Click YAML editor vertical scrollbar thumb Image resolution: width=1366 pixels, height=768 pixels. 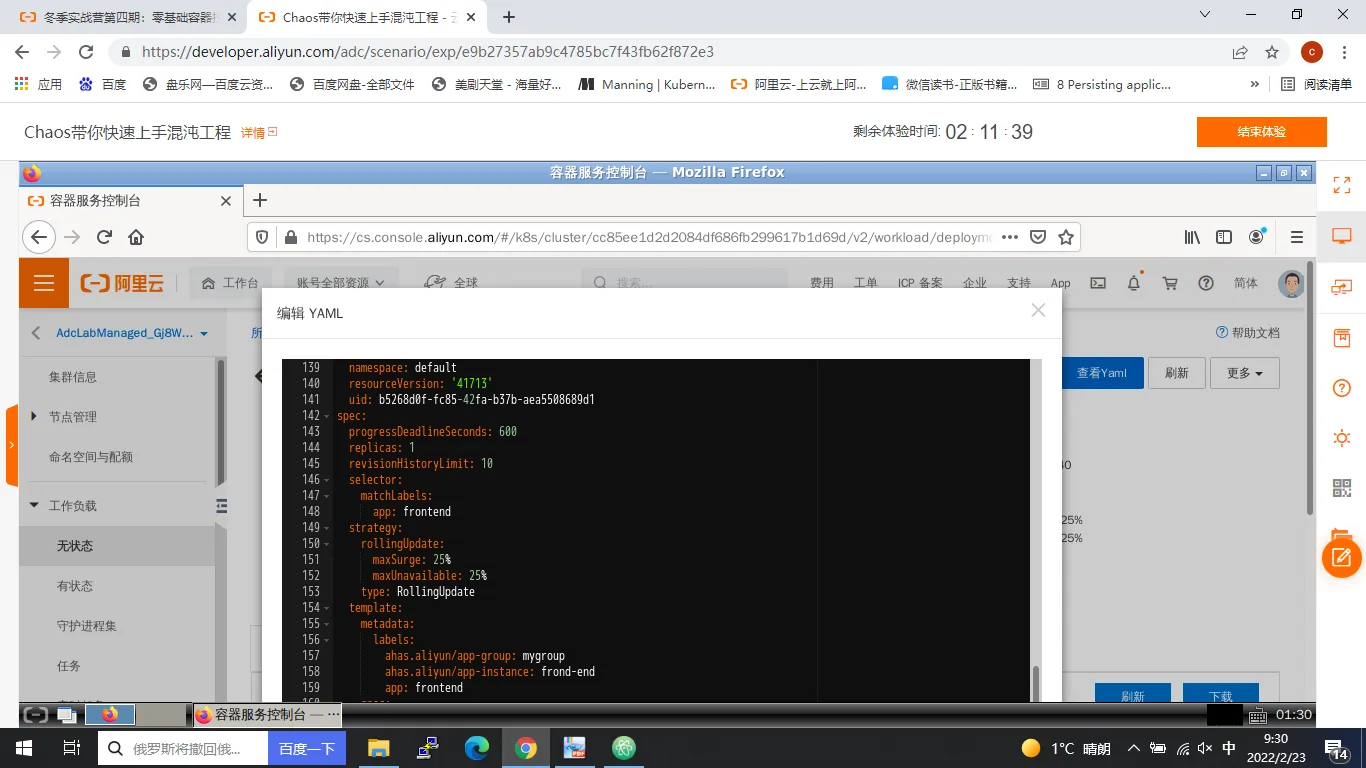tap(1036, 684)
